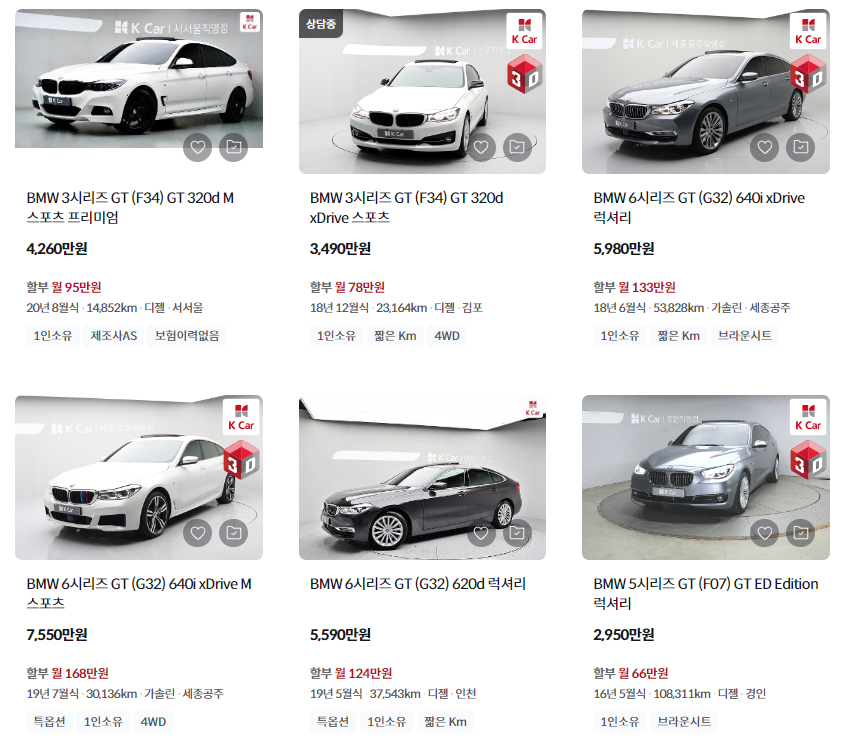This screenshot has height=741, width=843.
Task: Click compare folder icon on GT 320d xDrive 스포츠
Action: tap(517, 147)
